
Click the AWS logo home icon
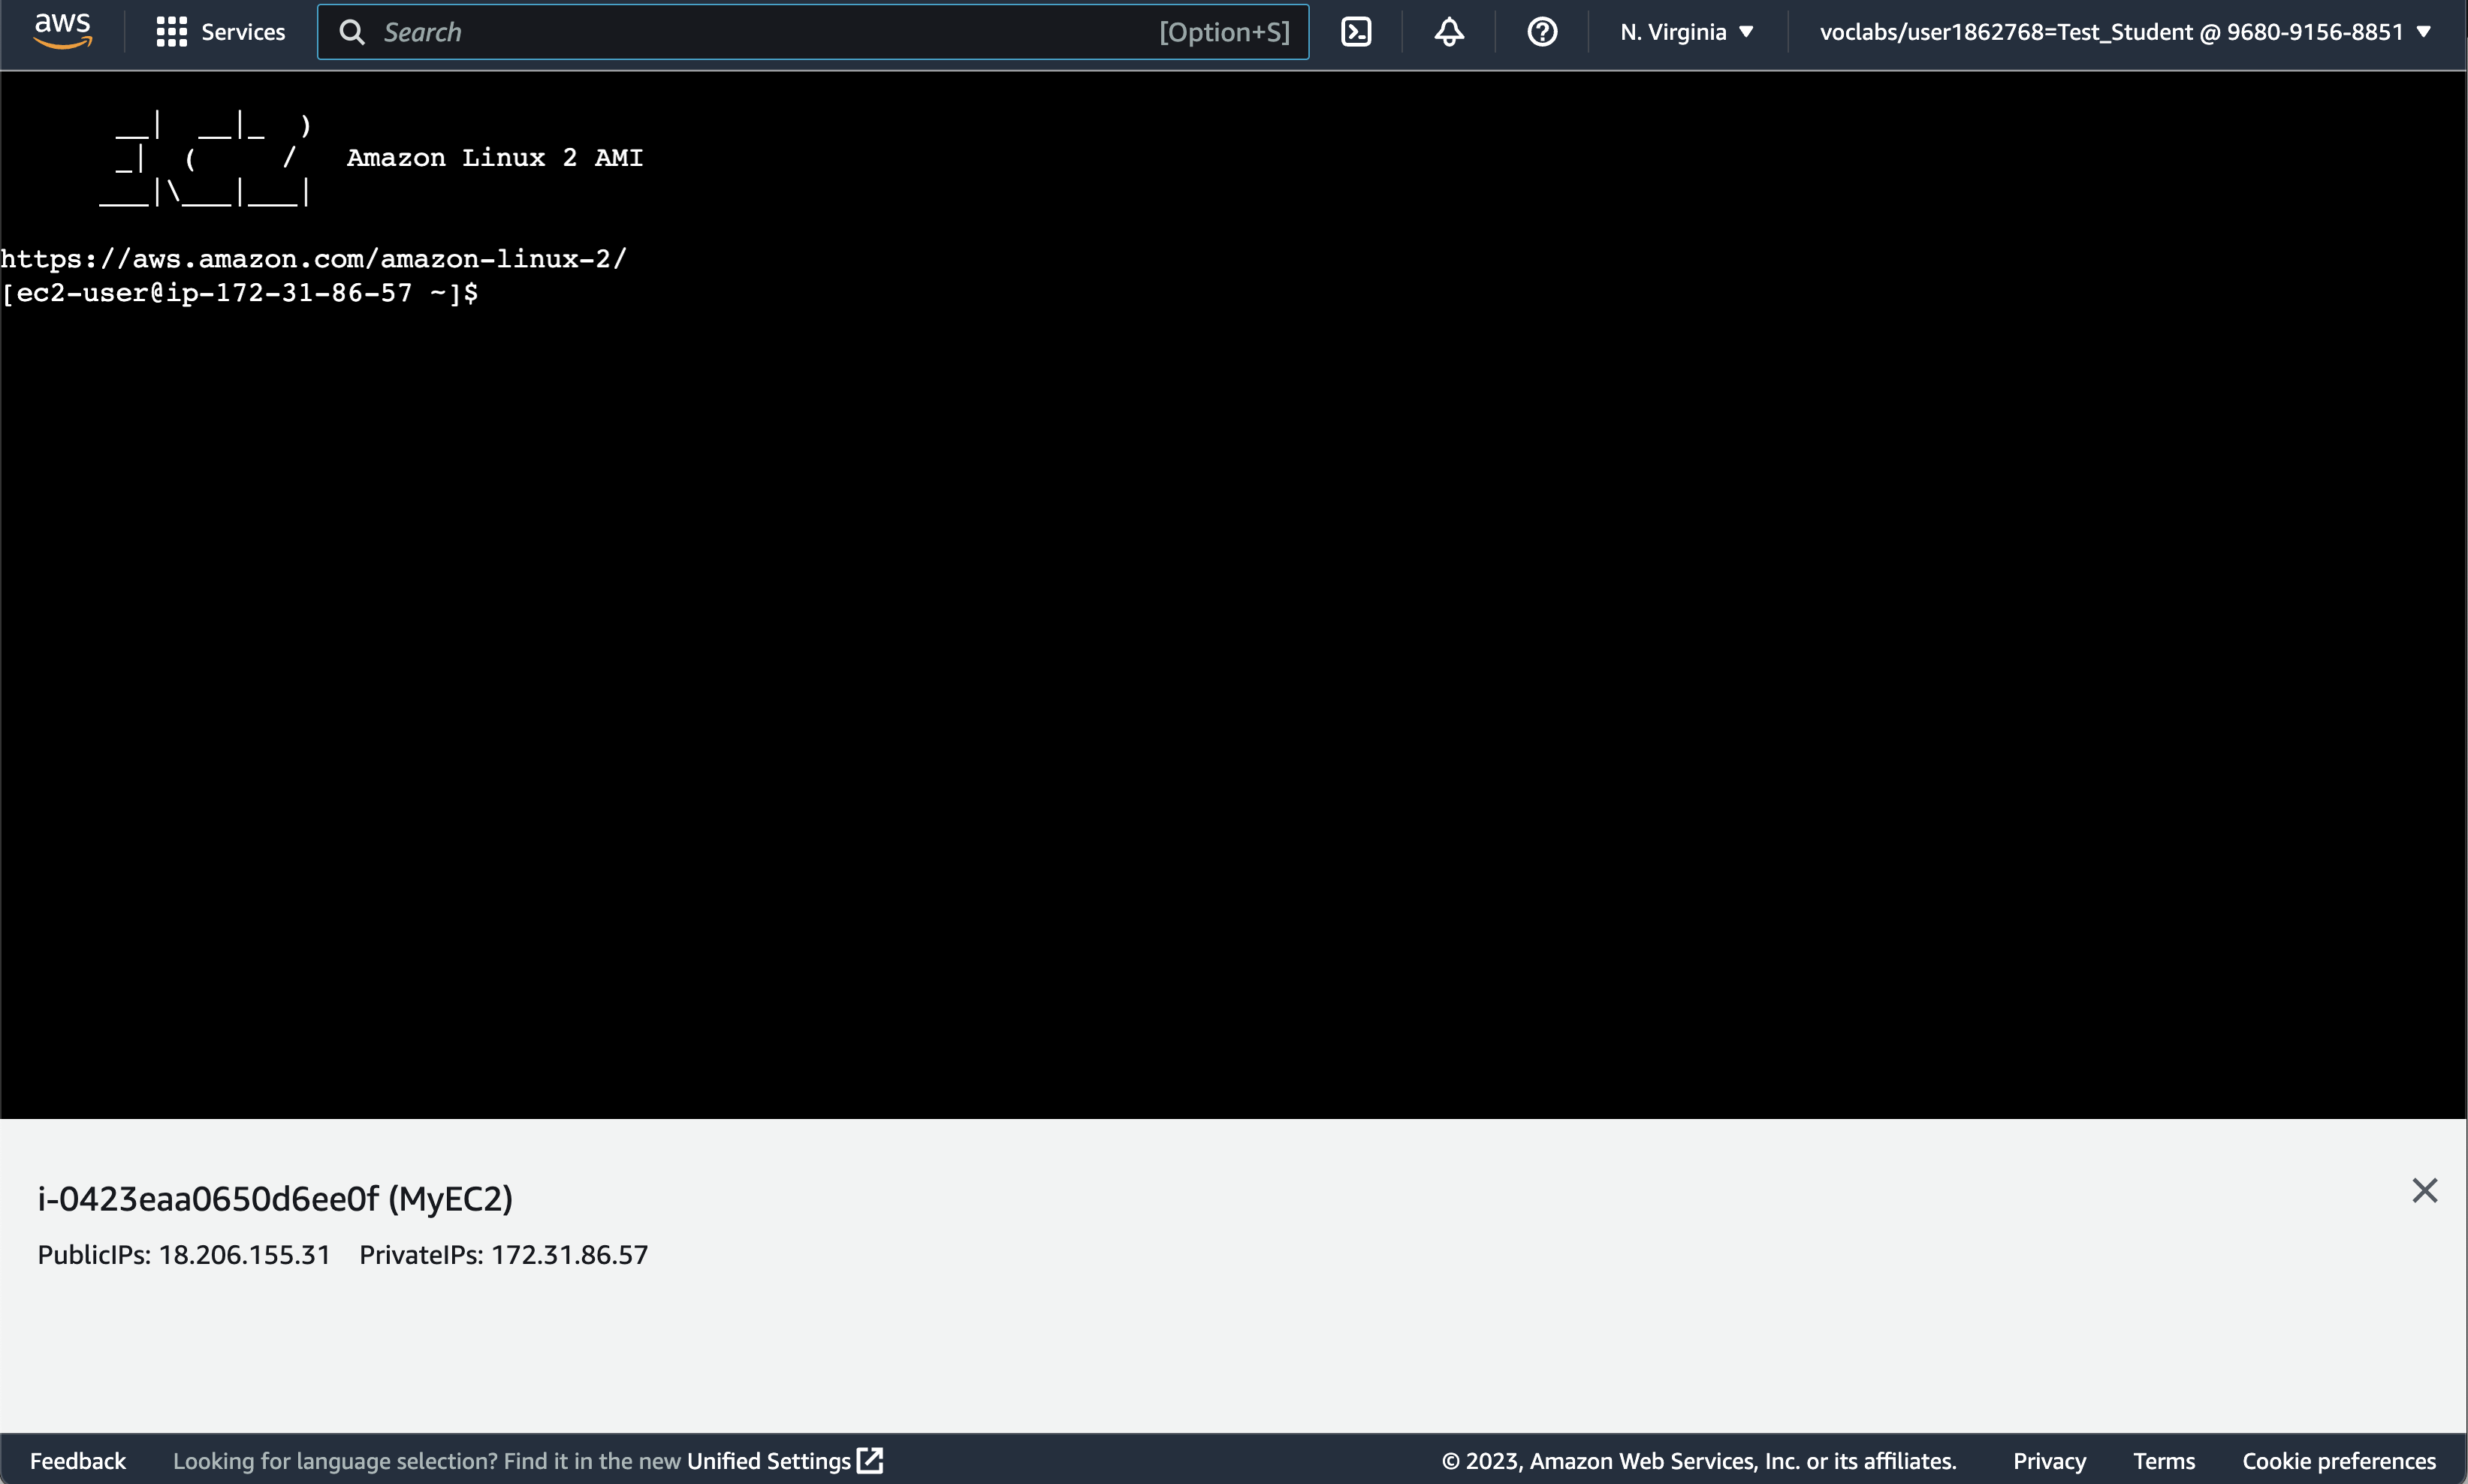point(62,31)
